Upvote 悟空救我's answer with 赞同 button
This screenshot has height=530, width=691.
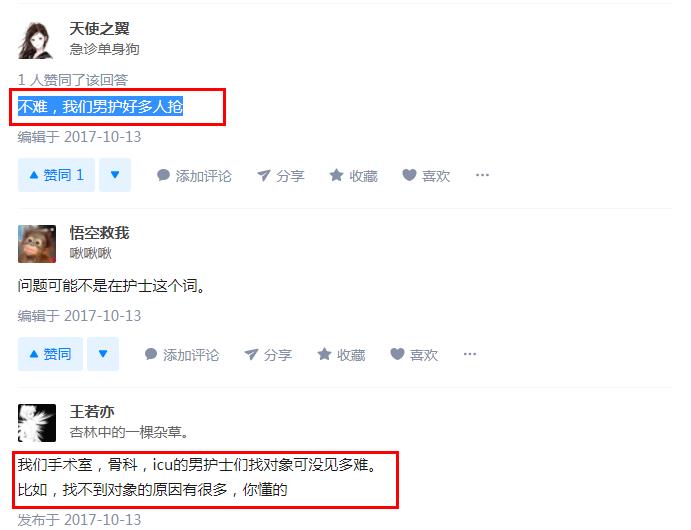click(x=50, y=354)
